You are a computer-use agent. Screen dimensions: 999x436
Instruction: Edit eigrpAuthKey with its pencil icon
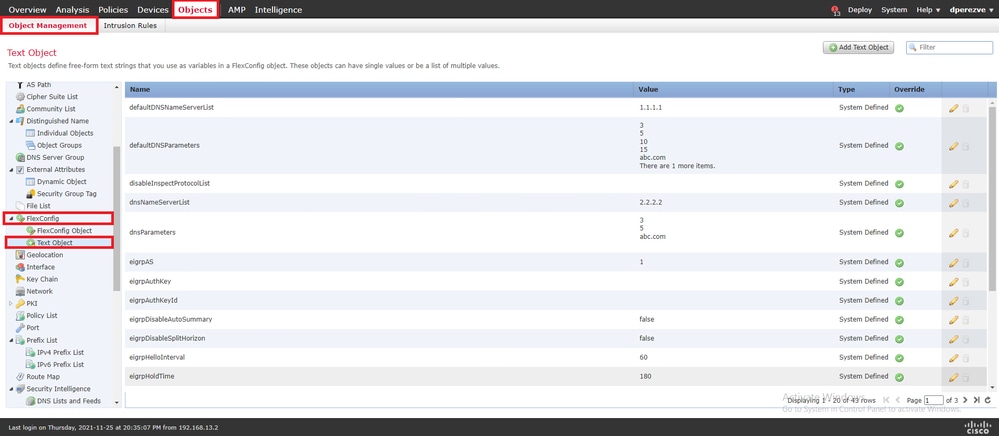[x=953, y=282]
